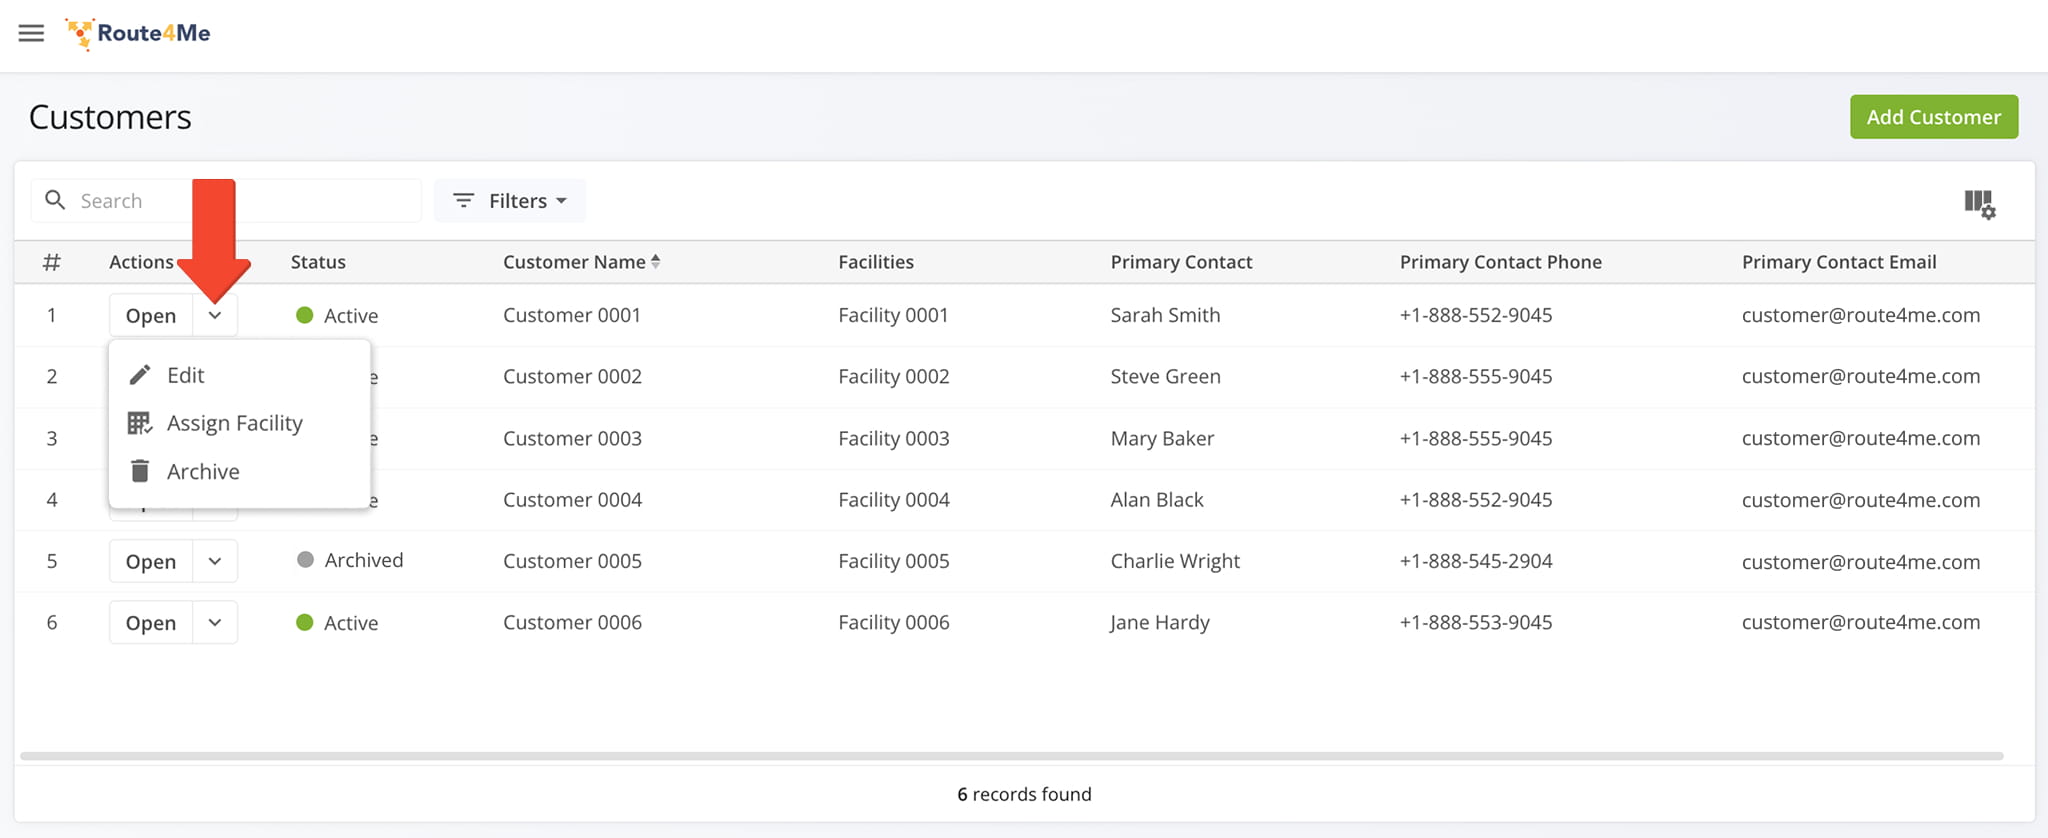Select the Customer 0002 name cell

click(x=572, y=376)
